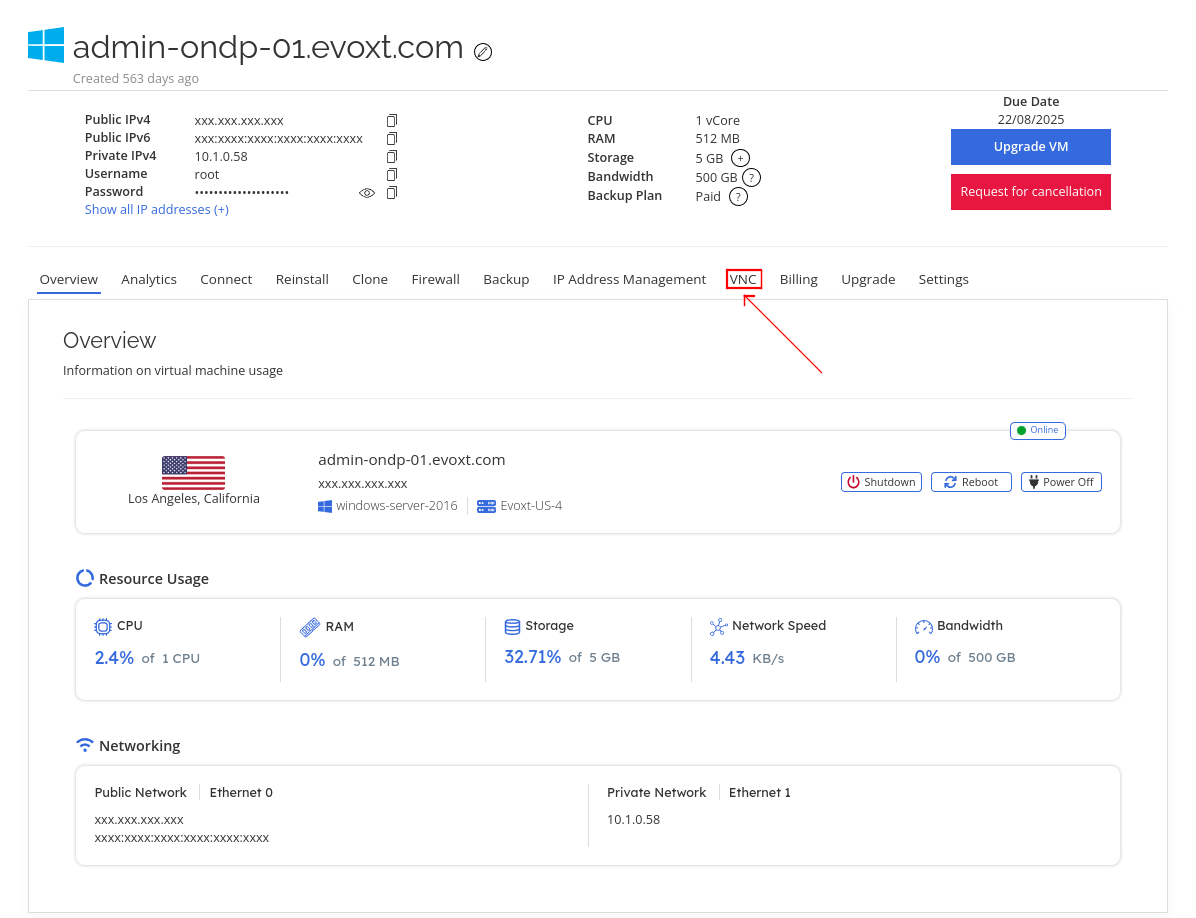This screenshot has height=918, width=1196.
Task: Open the VNC tab
Action: click(x=743, y=280)
